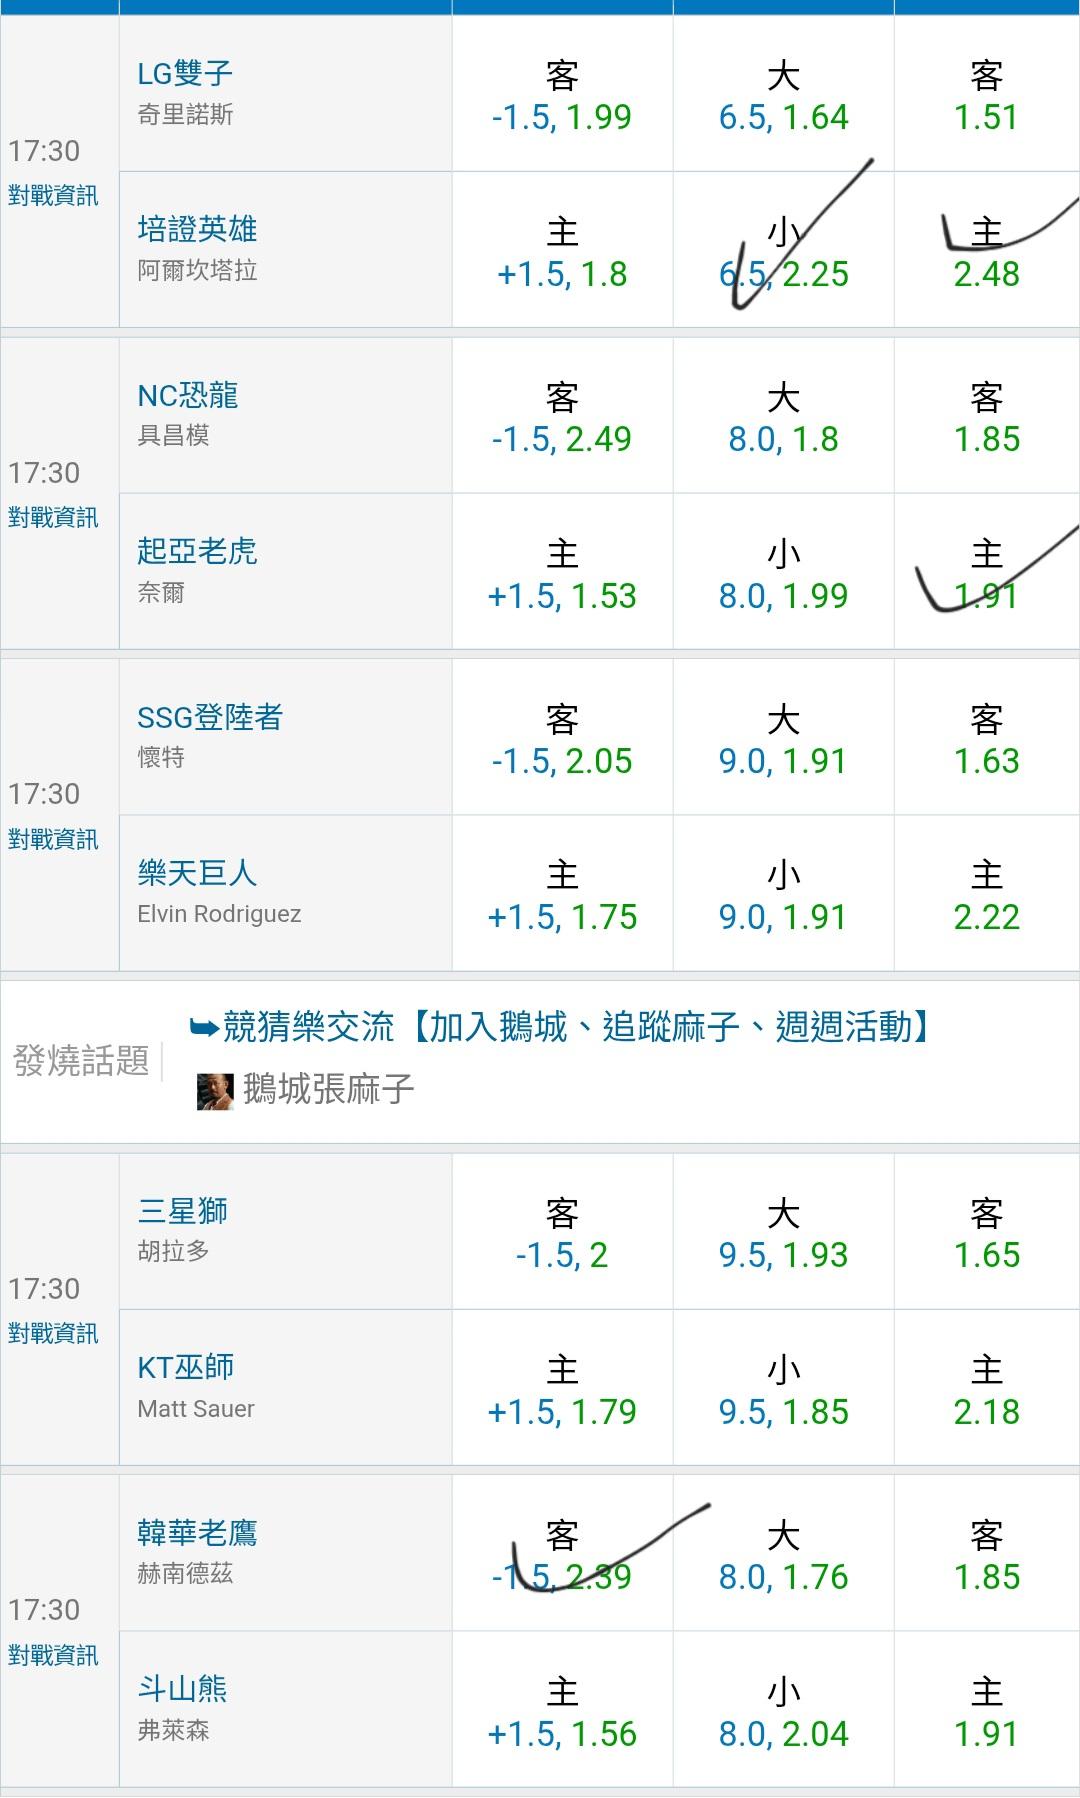Open 對戰資訊 for the 三星獅 game
This screenshot has width=1080, height=1798.
tap(53, 1333)
